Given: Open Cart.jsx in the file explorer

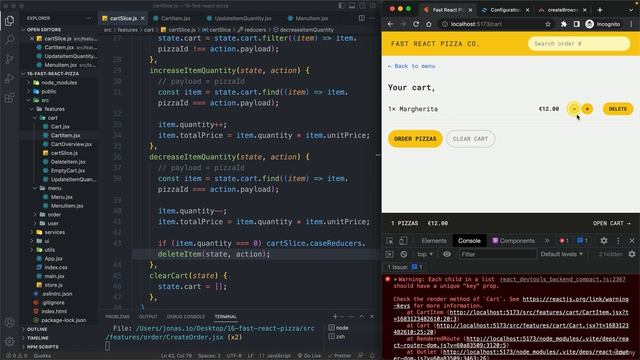Looking at the screenshot, I should pos(60,127).
